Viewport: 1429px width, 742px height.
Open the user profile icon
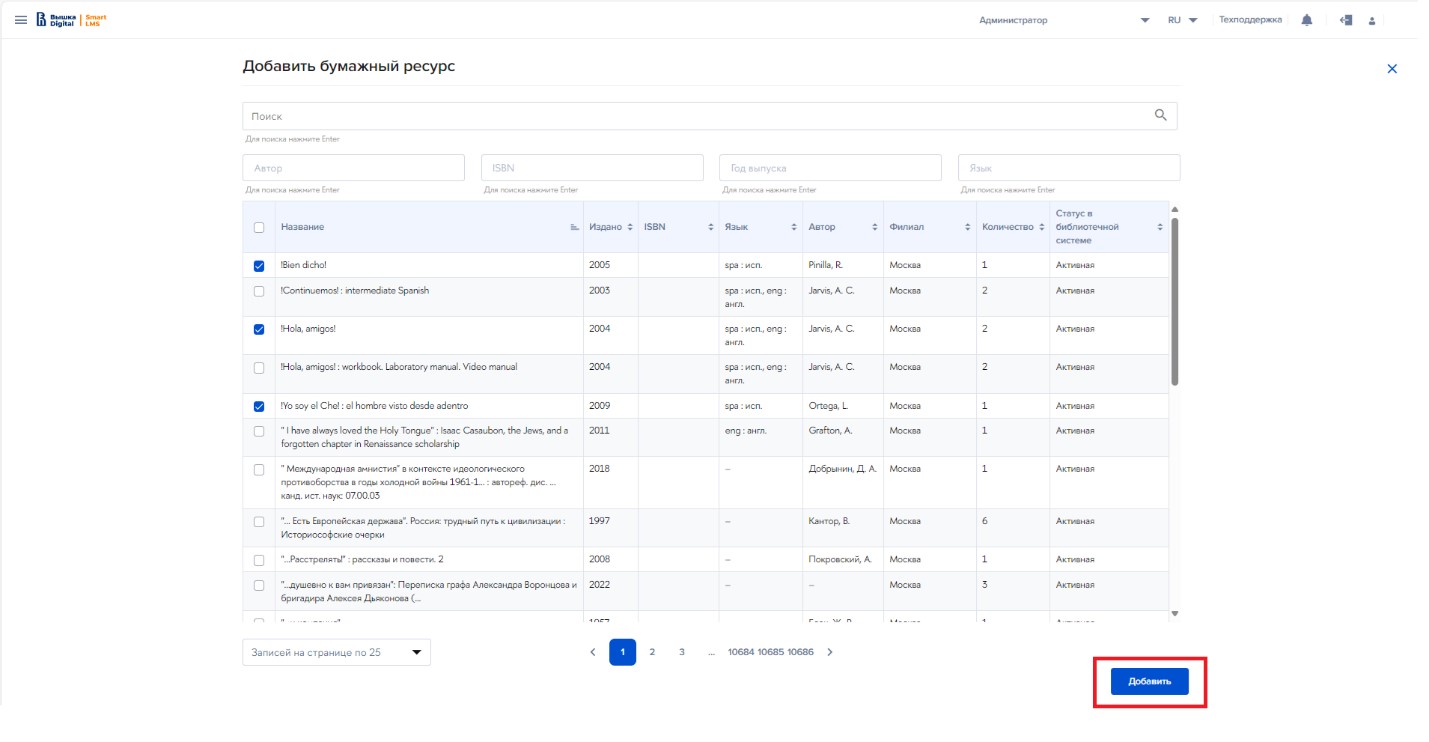tap(1372, 21)
